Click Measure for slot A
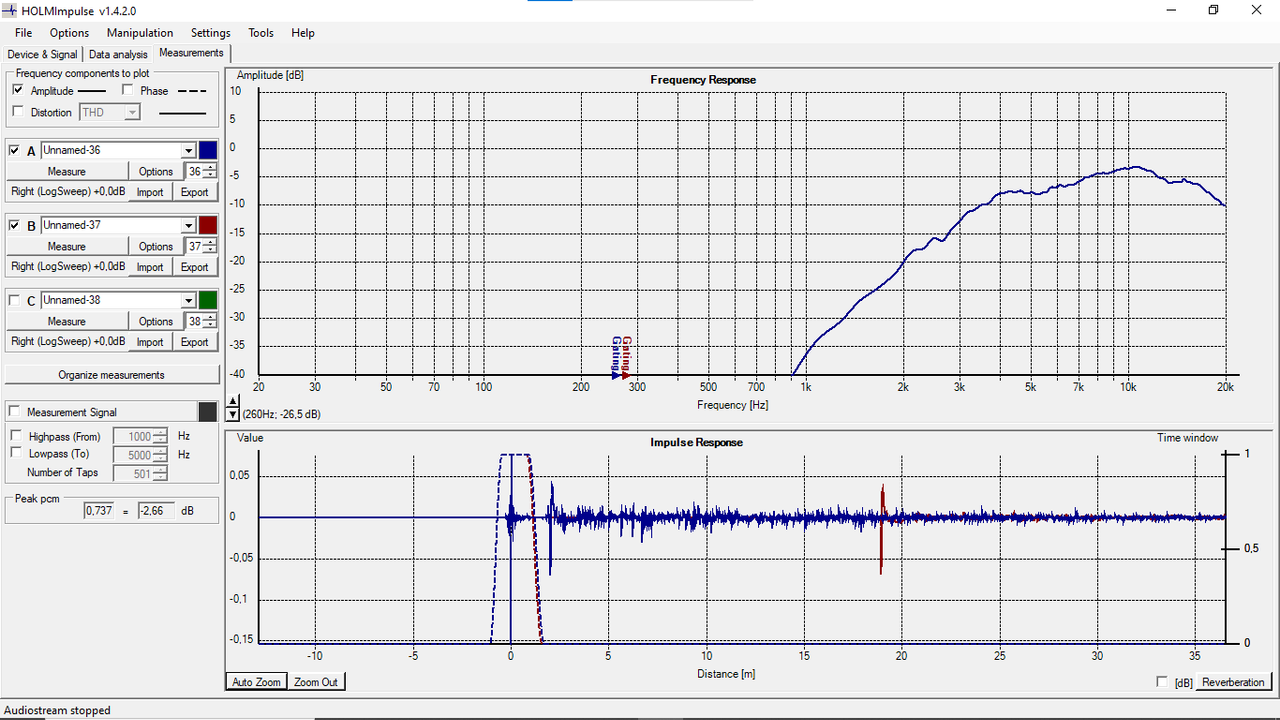This screenshot has height=720, width=1280. pyautogui.click(x=67, y=171)
